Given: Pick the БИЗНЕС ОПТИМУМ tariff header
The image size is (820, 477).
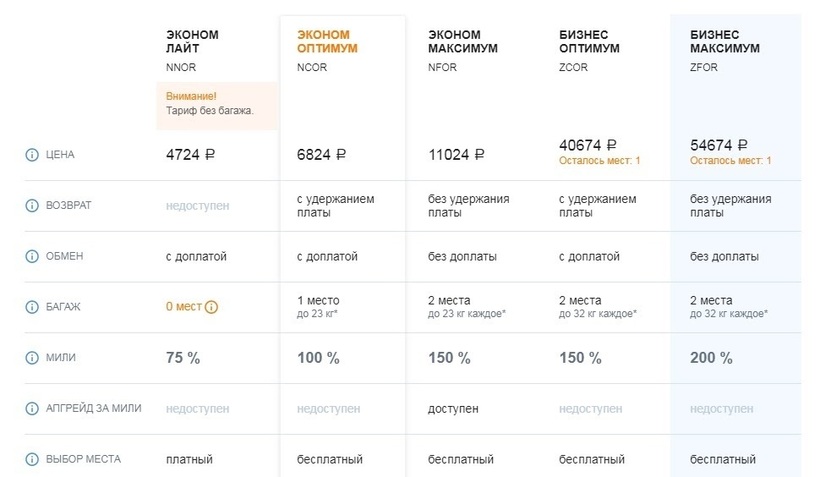Looking at the screenshot, I should pyautogui.click(x=589, y=41).
